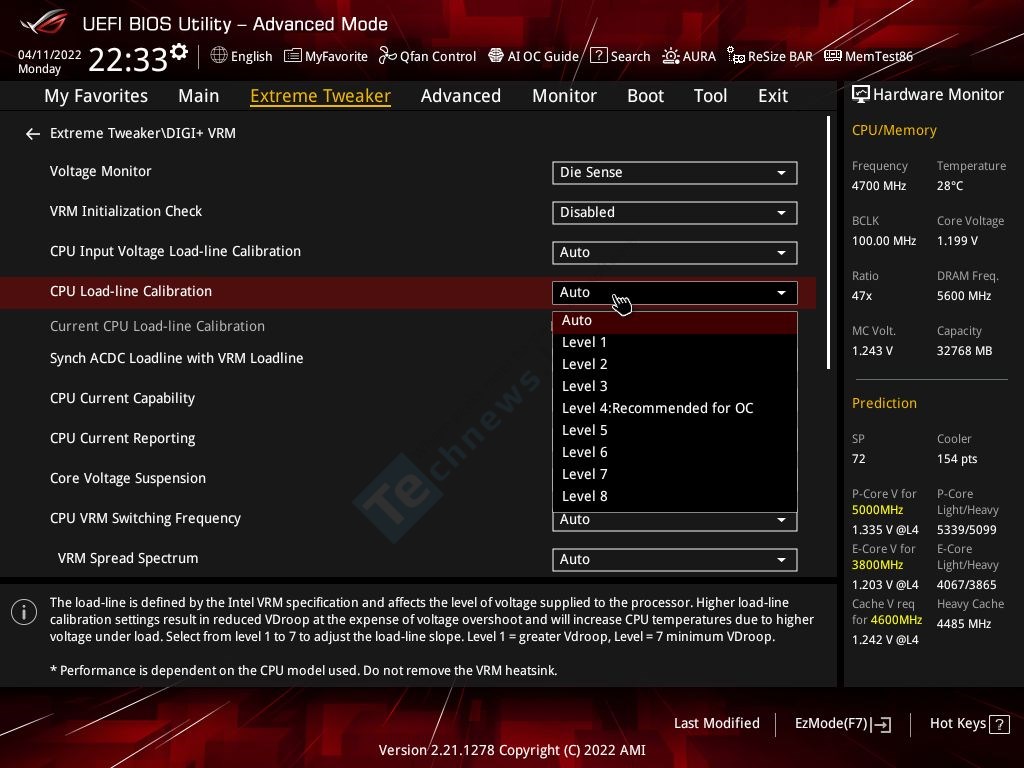The height and width of the screenshot is (768, 1024).
Task: Launch the MemTest86 icon
Action: point(833,56)
